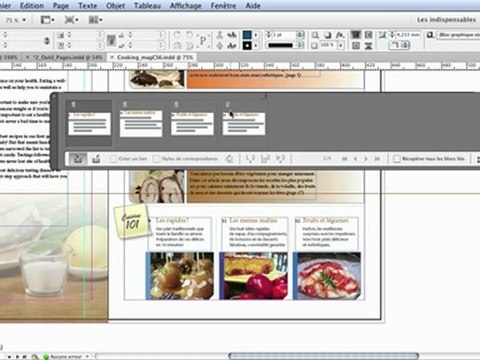The width and height of the screenshot is (480, 360).
Task: Check Récupérer tous les blocs liés
Action: [396, 159]
